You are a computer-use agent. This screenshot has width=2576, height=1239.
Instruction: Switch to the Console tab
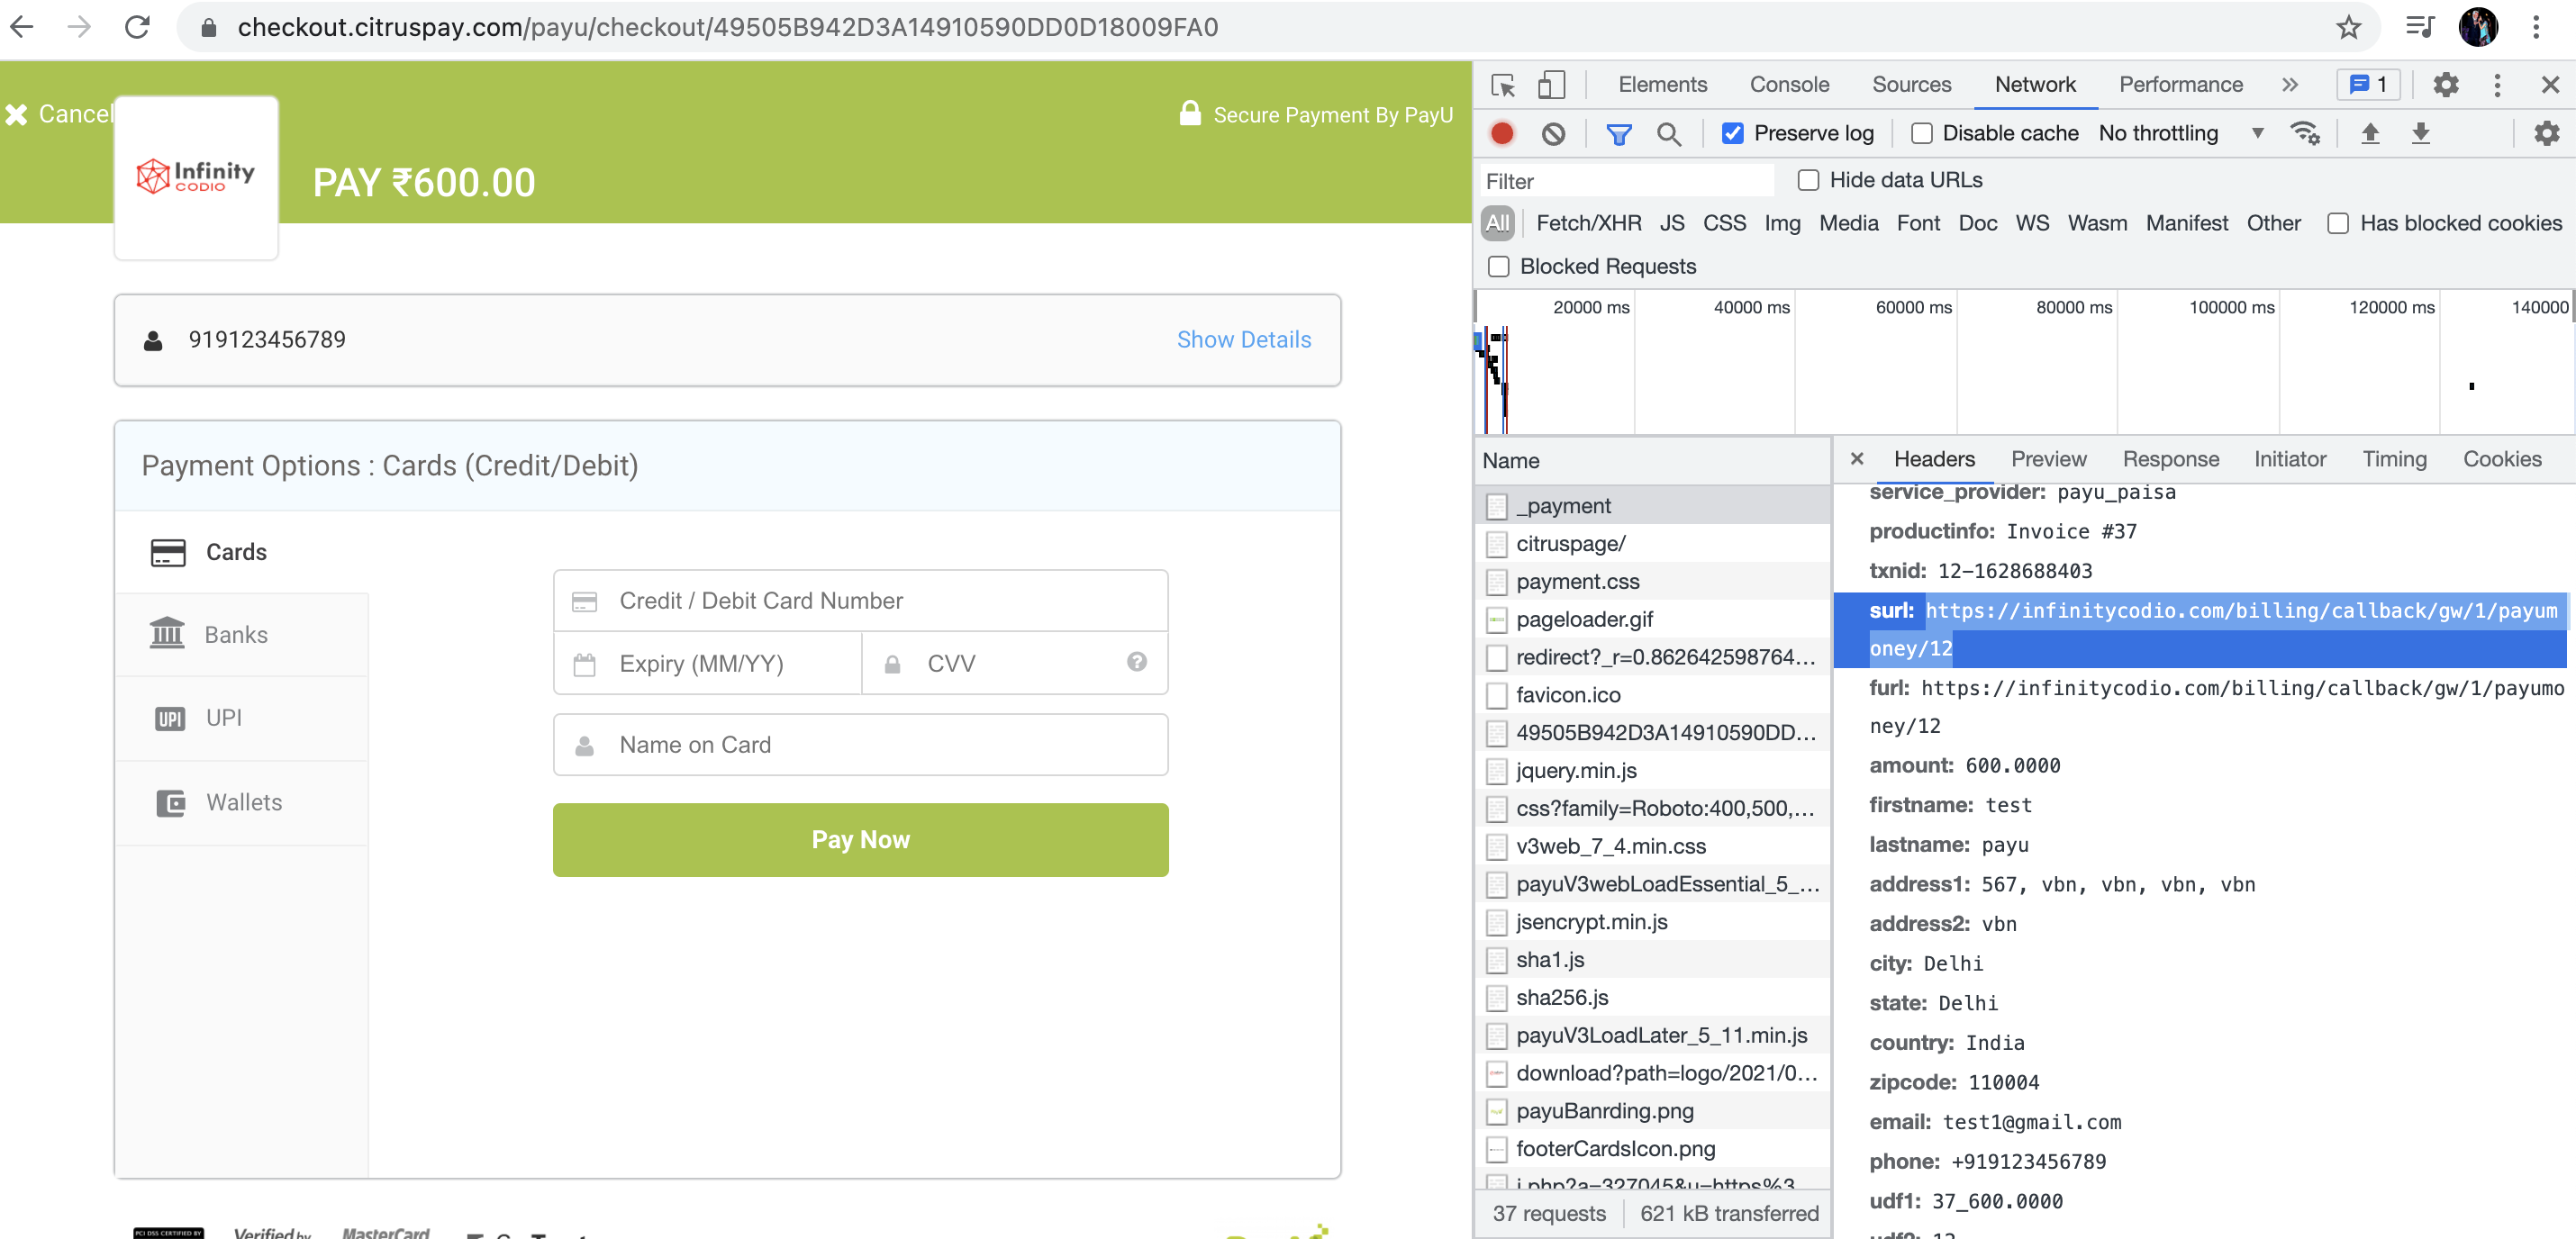click(x=1789, y=85)
